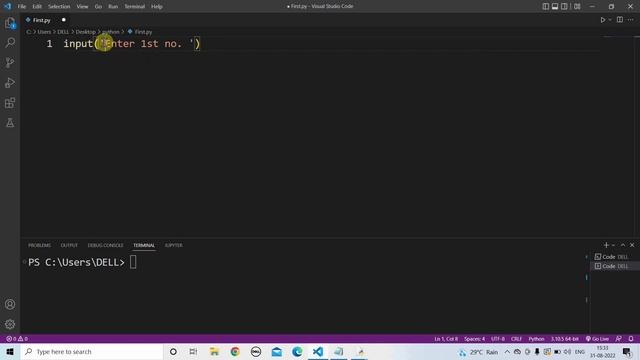Click the Windows taskbar search box
Viewport: 640px width, 360px height.
pos(91,351)
